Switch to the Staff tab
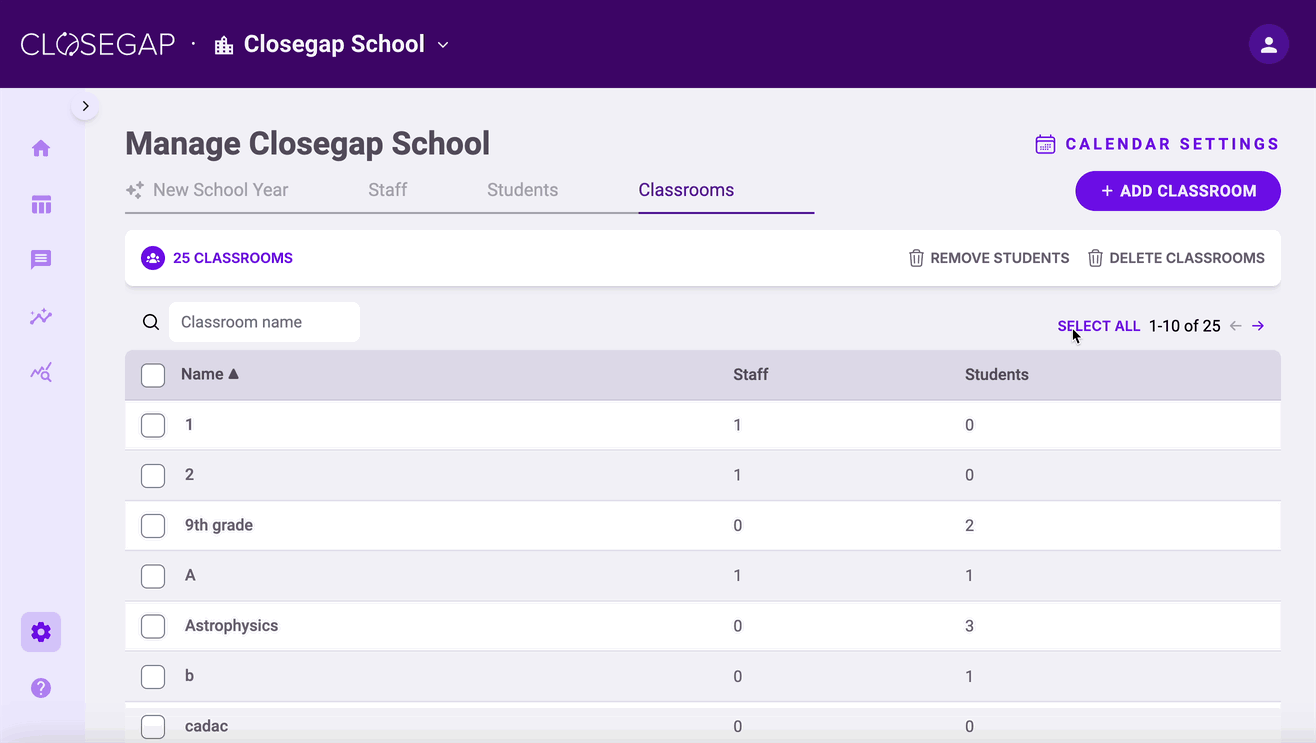 pos(387,190)
